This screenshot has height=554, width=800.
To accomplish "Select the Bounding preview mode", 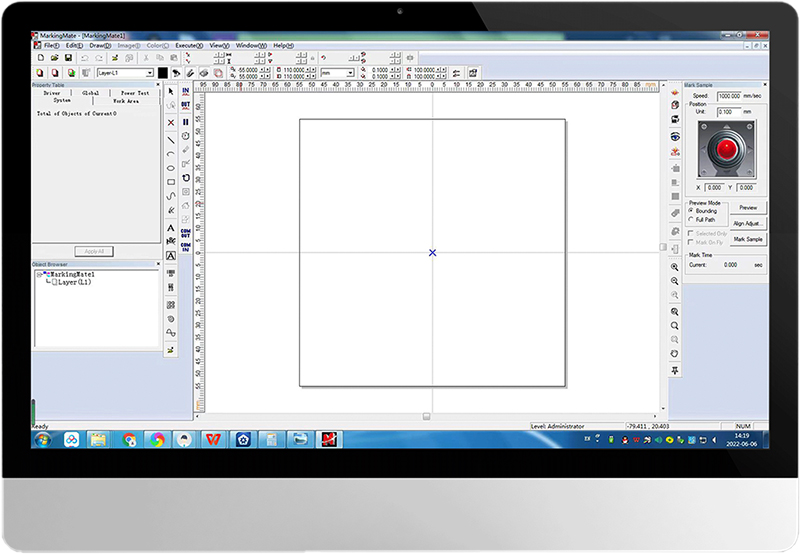I will point(692,211).
